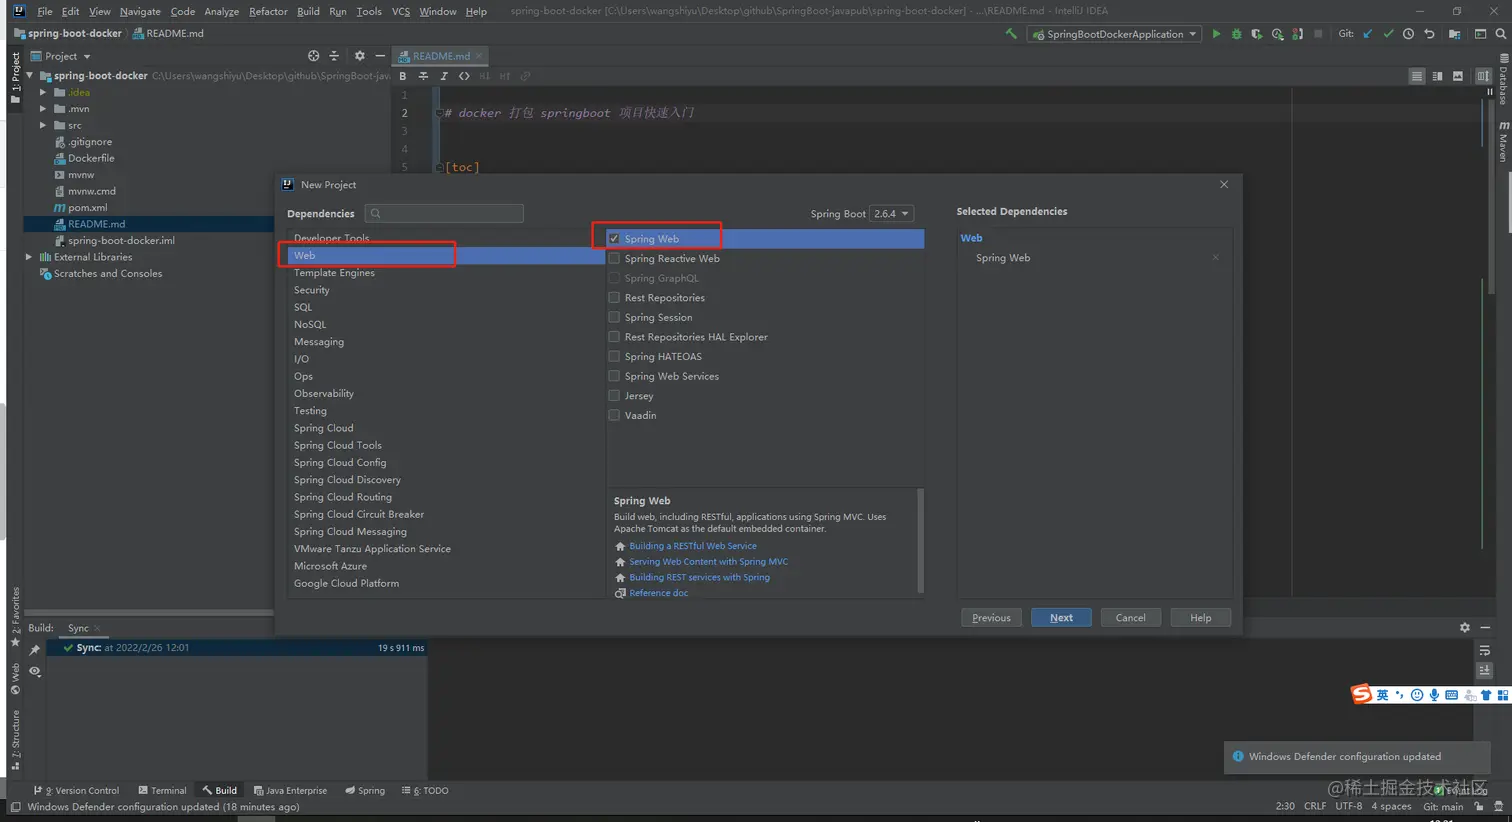Click the Help button in the dialog
The height and width of the screenshot is (822, 1512).
point(1200,618)
